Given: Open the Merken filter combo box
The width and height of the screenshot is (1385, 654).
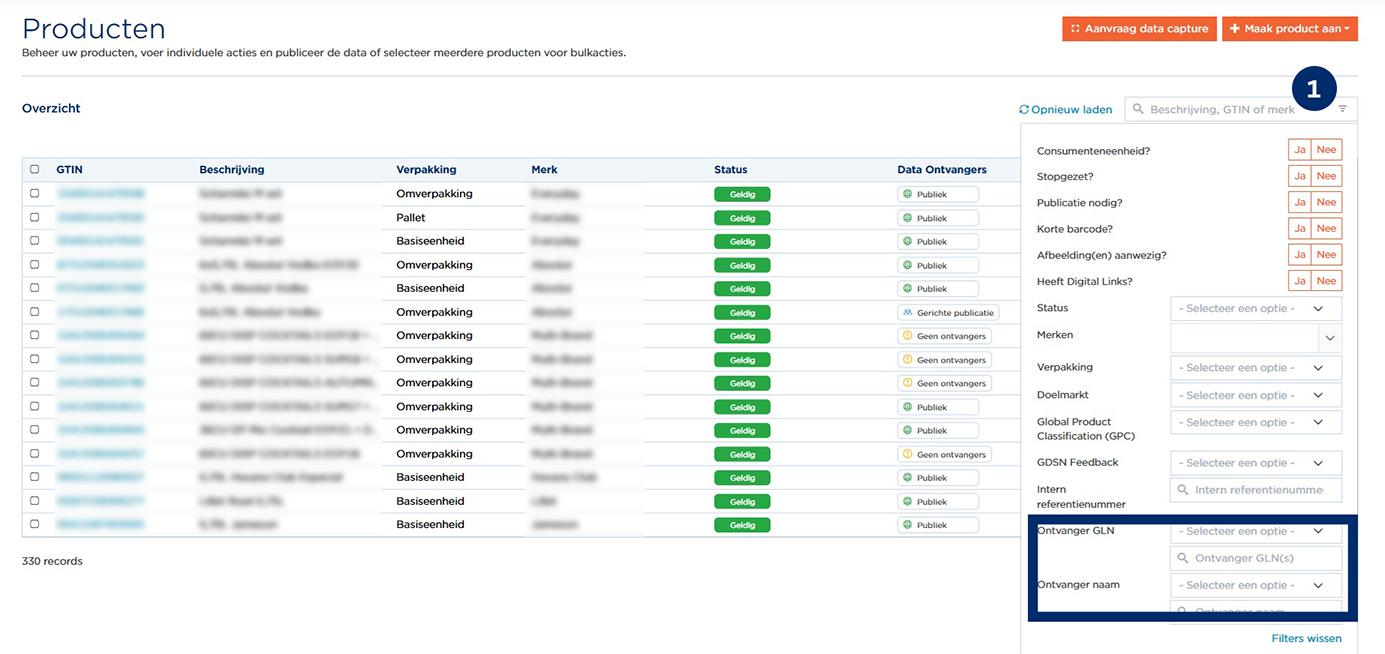Looking at the screenshot, I should [x=1256, y=338].
